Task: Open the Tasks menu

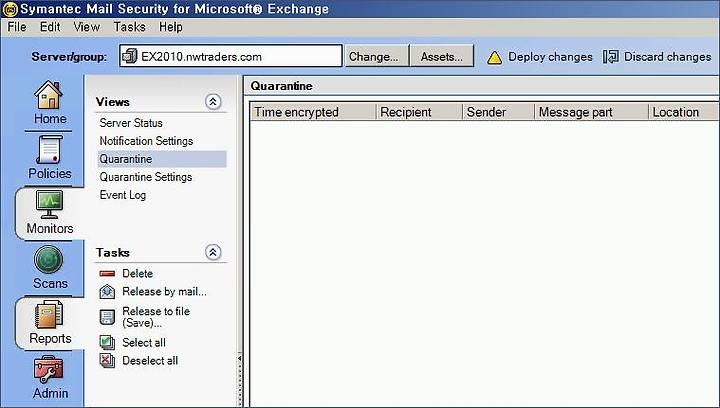Action: [x=129, y=27]
